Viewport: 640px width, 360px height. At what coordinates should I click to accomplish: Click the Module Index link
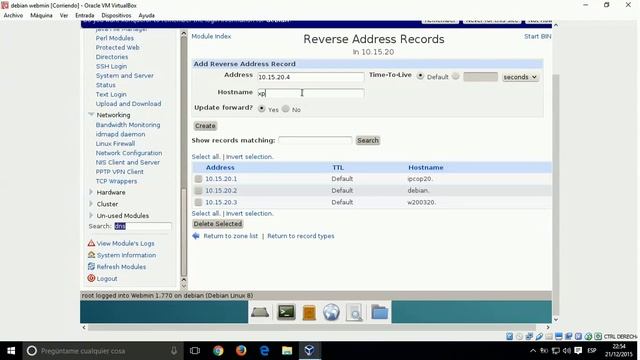click(x=211, y=36)
